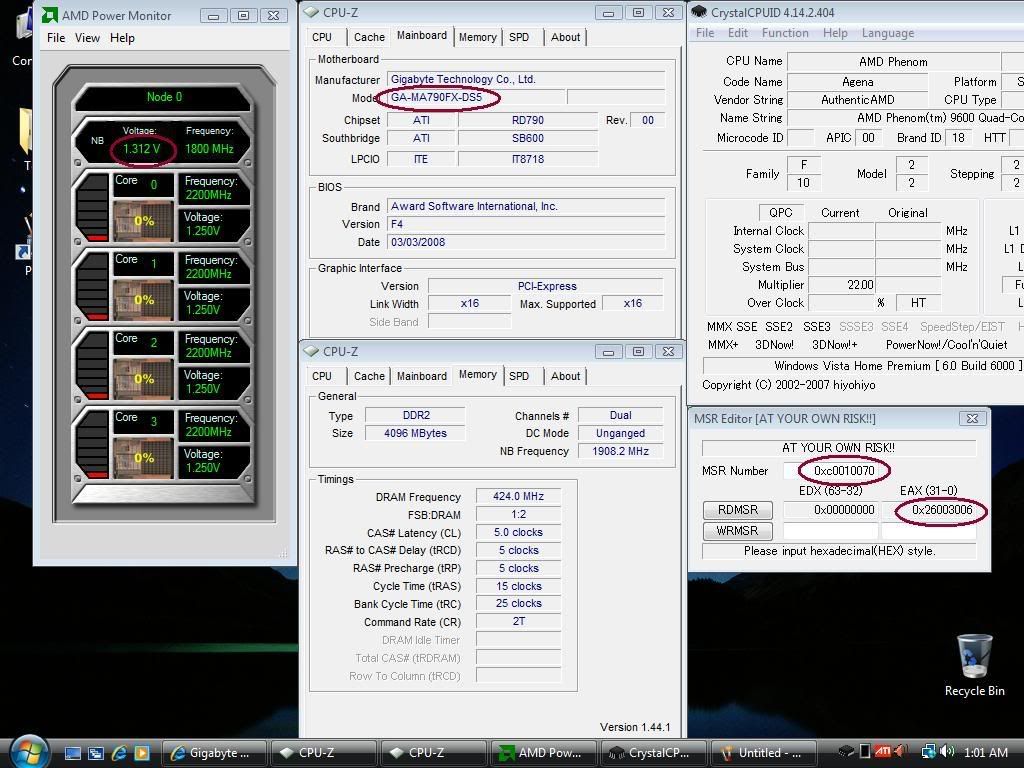Click the CrystalCPUID title bar chip icon
The image size is (1024, 768).
699,12
